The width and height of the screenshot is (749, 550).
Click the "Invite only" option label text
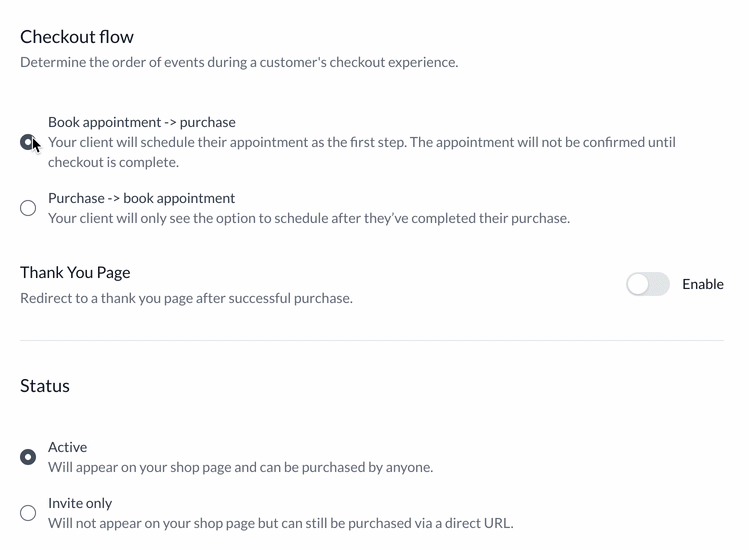tap(80, 503)
